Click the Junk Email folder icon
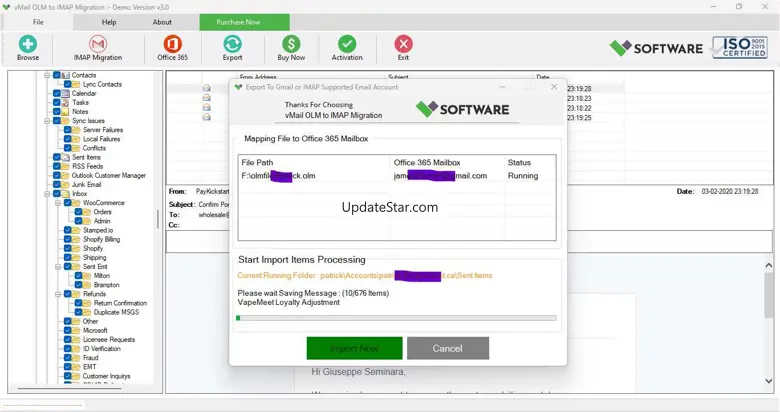 tap(65, 185)
